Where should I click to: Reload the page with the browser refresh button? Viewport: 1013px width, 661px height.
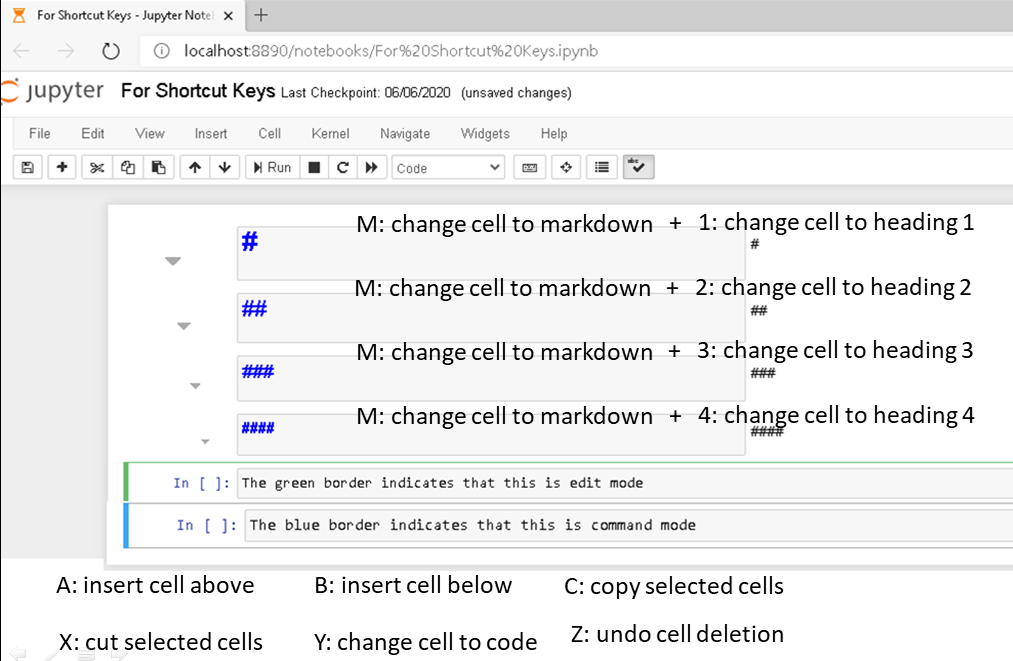pos(110,50)
